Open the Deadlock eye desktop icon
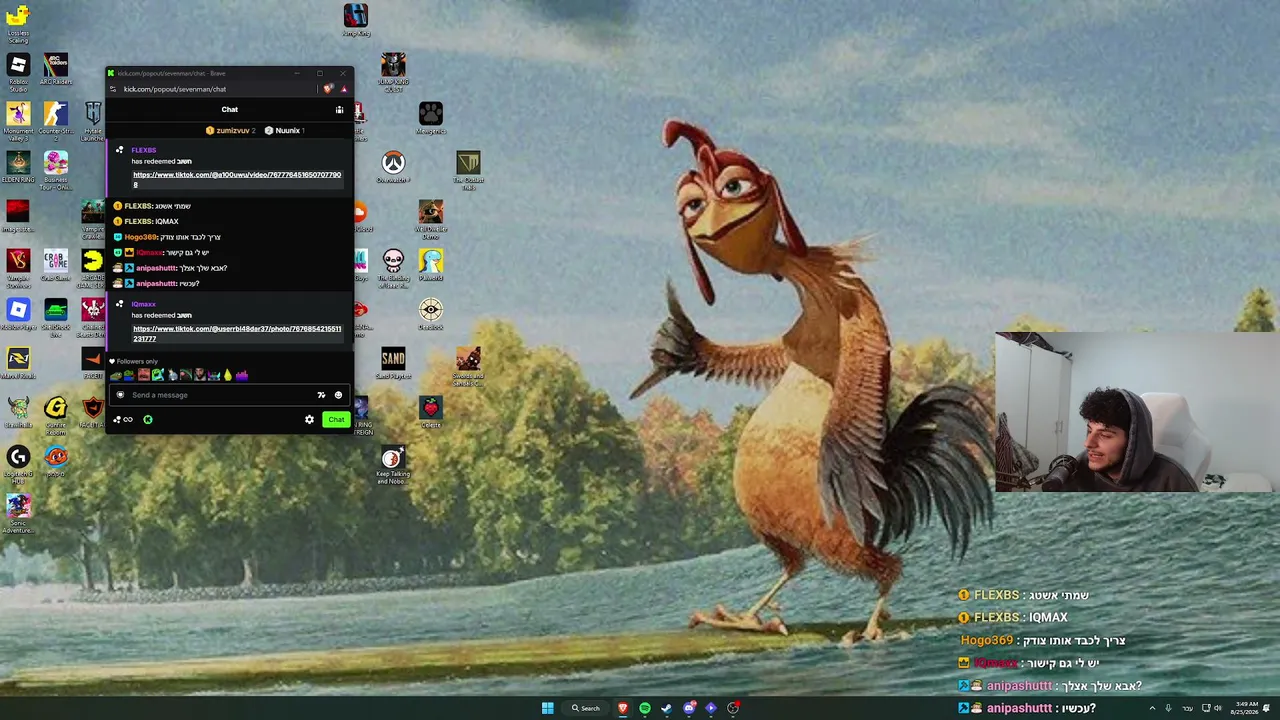This screenshot has width=1280, height=720. tap(431, 314)
